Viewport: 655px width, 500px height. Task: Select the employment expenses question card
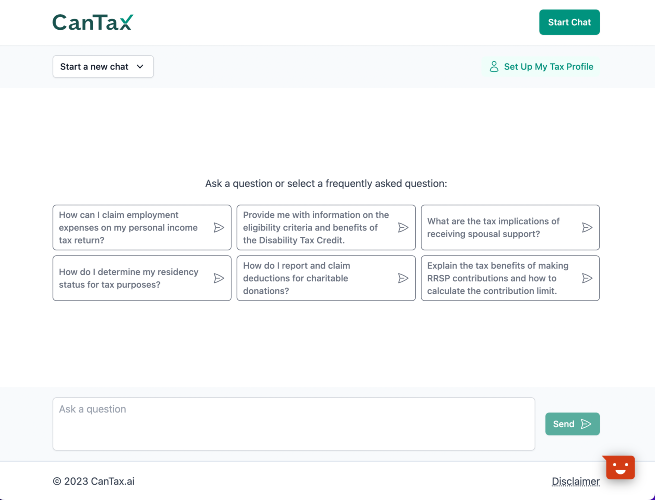(142, 228)
